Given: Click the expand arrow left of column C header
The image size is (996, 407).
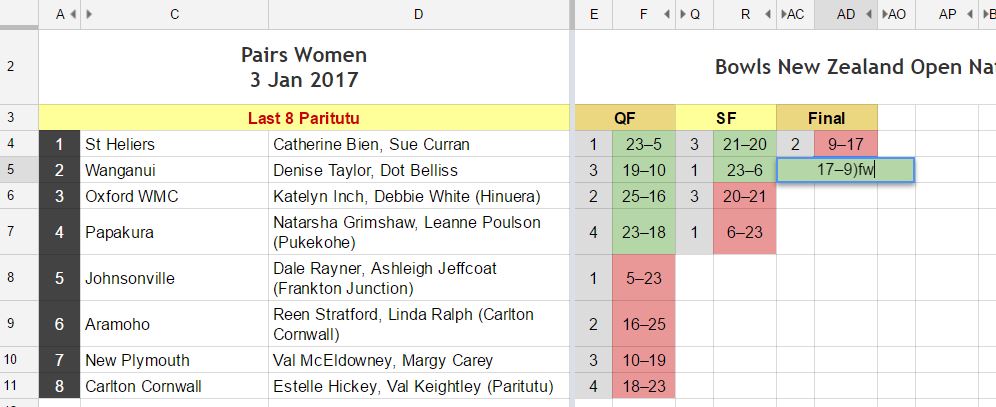Looking at the screenshot, I should [x=88, y=14].
